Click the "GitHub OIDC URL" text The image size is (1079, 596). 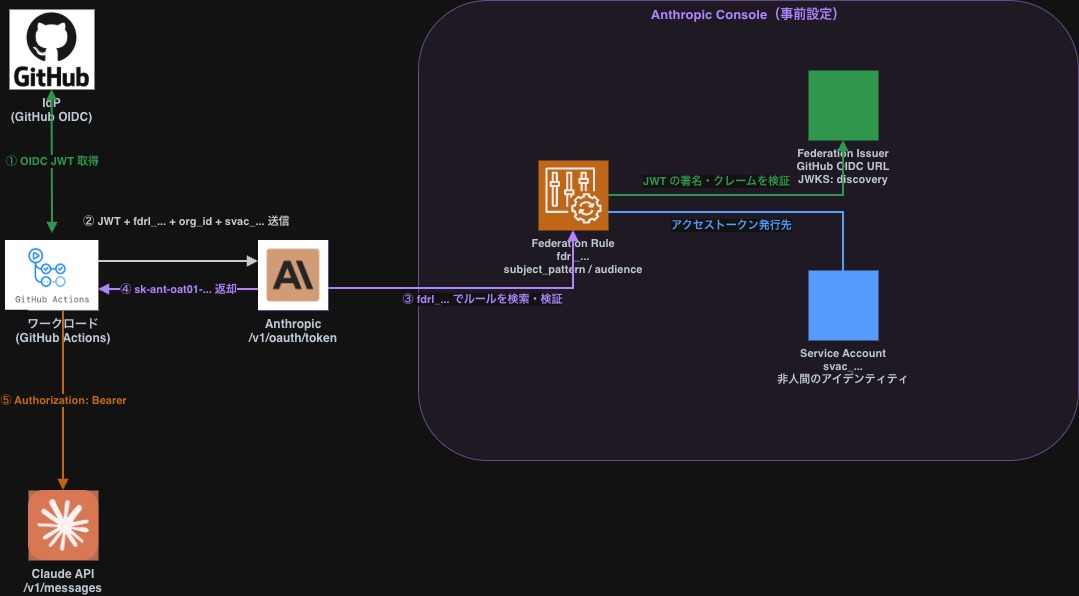tap(843, 166)
